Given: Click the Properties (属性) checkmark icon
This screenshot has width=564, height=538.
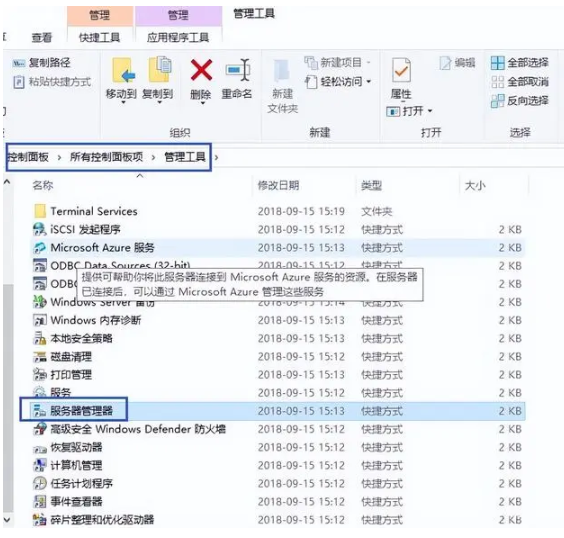Looking at the screenshot, I should [x=401, y=71].
